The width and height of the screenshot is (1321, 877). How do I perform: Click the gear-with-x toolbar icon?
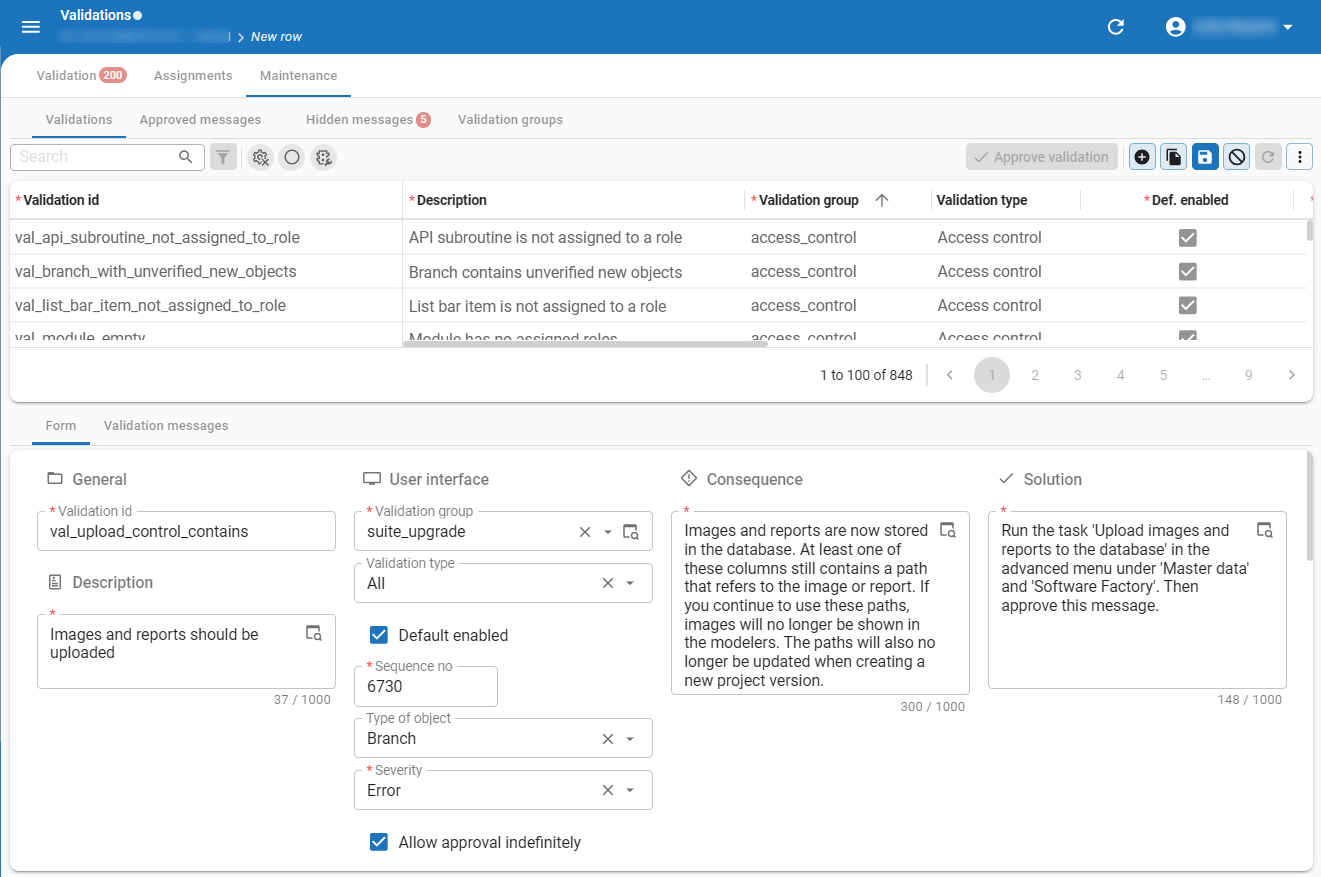coord(261,157)
